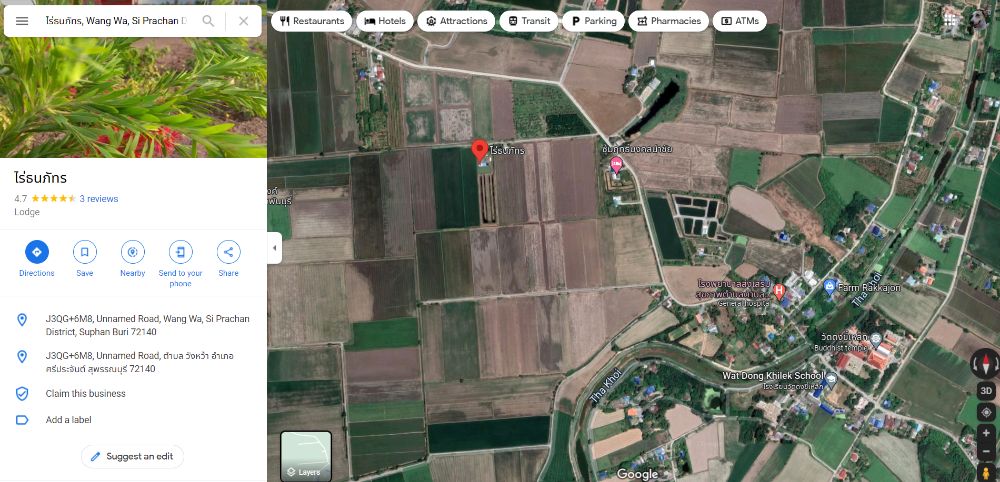Clear the search with X icon

[x=244, y=21]
